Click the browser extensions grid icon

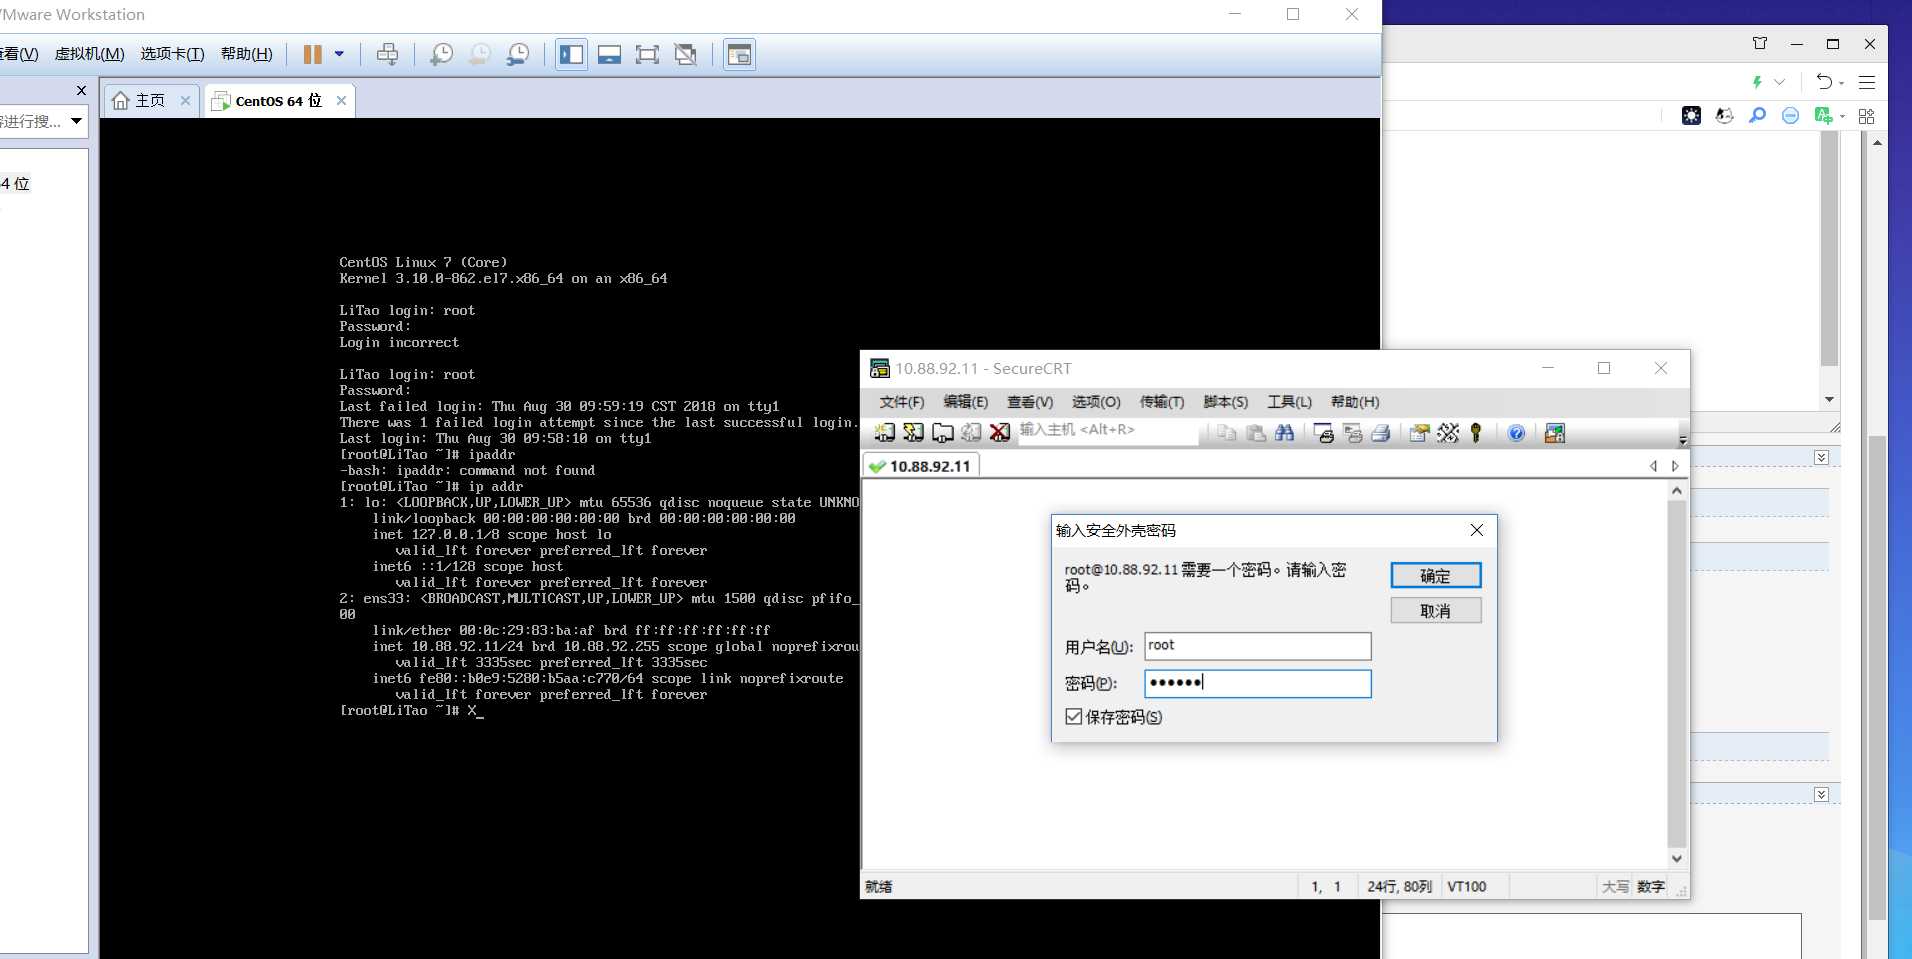(1867, 116)
